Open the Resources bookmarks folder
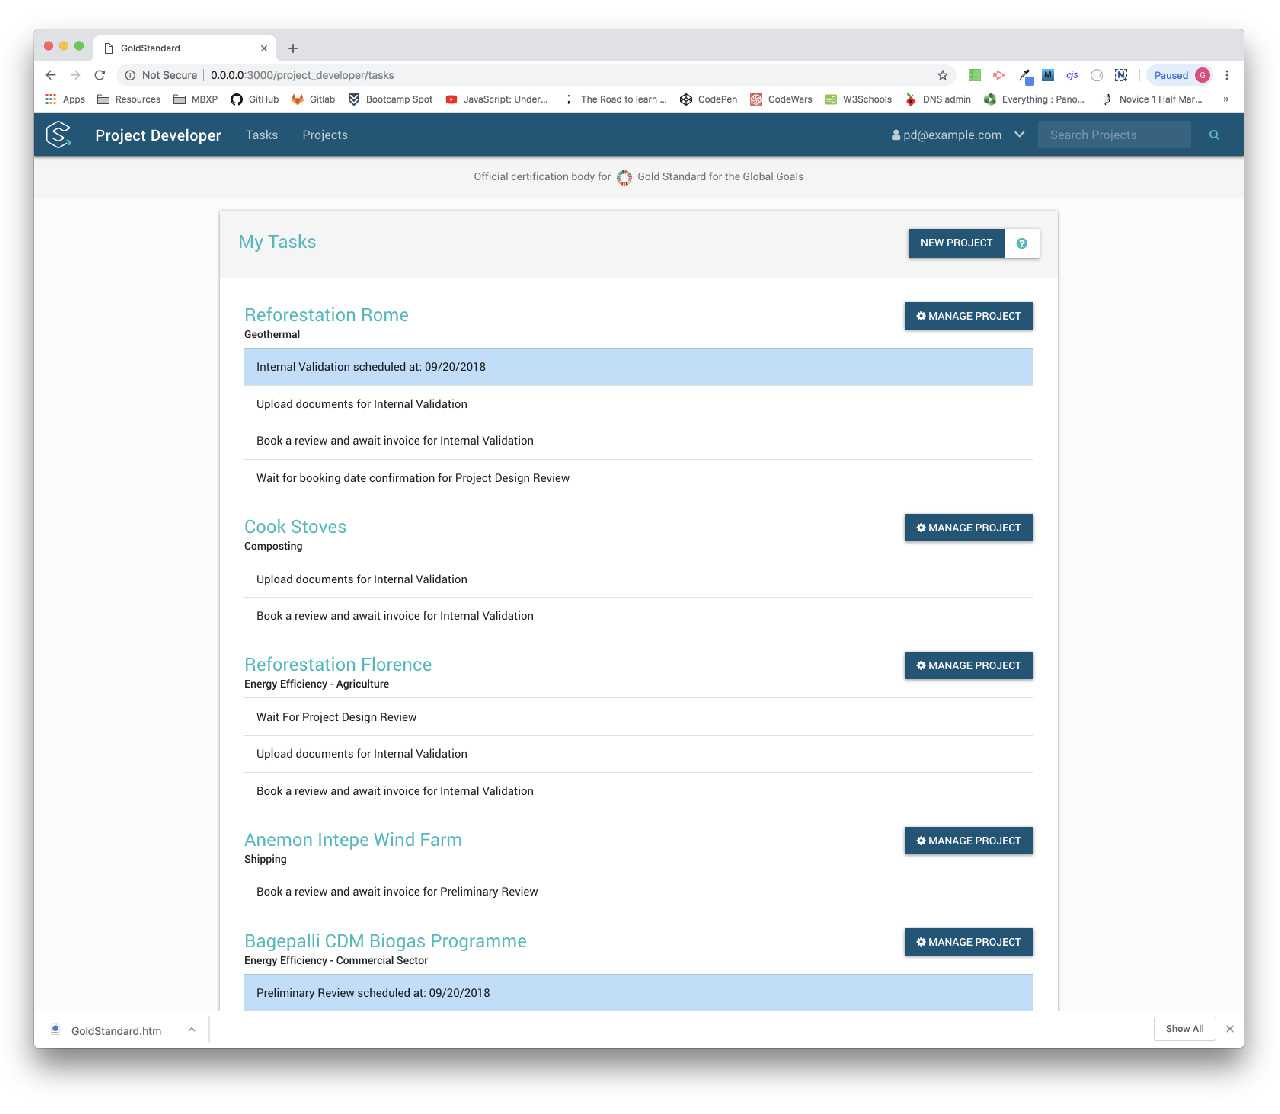1280x1114 pixels. [x=129, y=99]
